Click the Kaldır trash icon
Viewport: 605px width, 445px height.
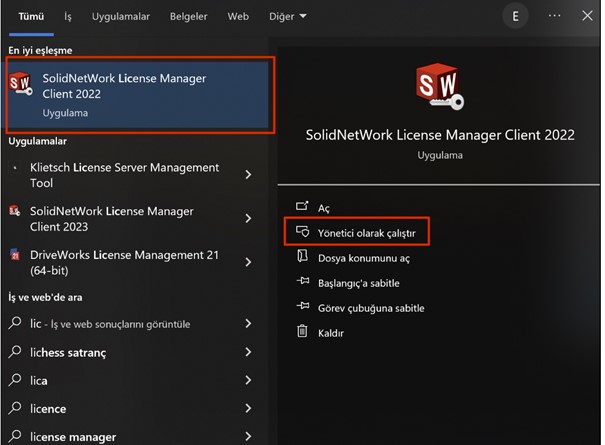[x=301, y=332]
